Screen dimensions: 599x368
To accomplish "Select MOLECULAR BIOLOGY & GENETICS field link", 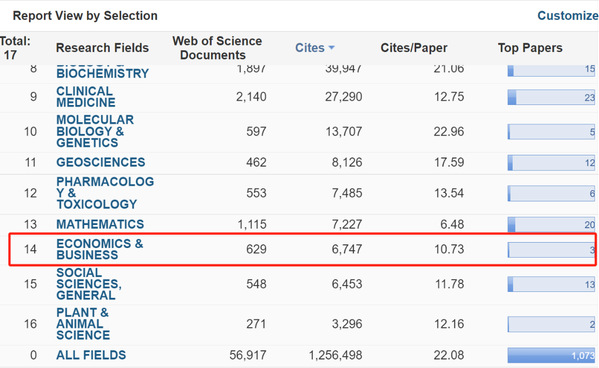I will [x=95, y=131].
